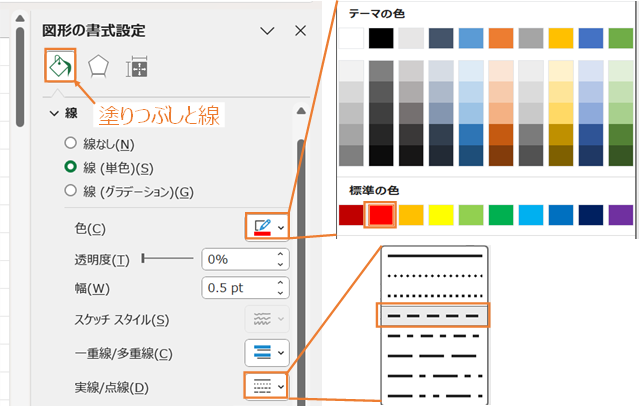The image size is (640, 407).
Task: Open the 一重線/多重線(C) compound type dropdown
Action: pos(267,352)
